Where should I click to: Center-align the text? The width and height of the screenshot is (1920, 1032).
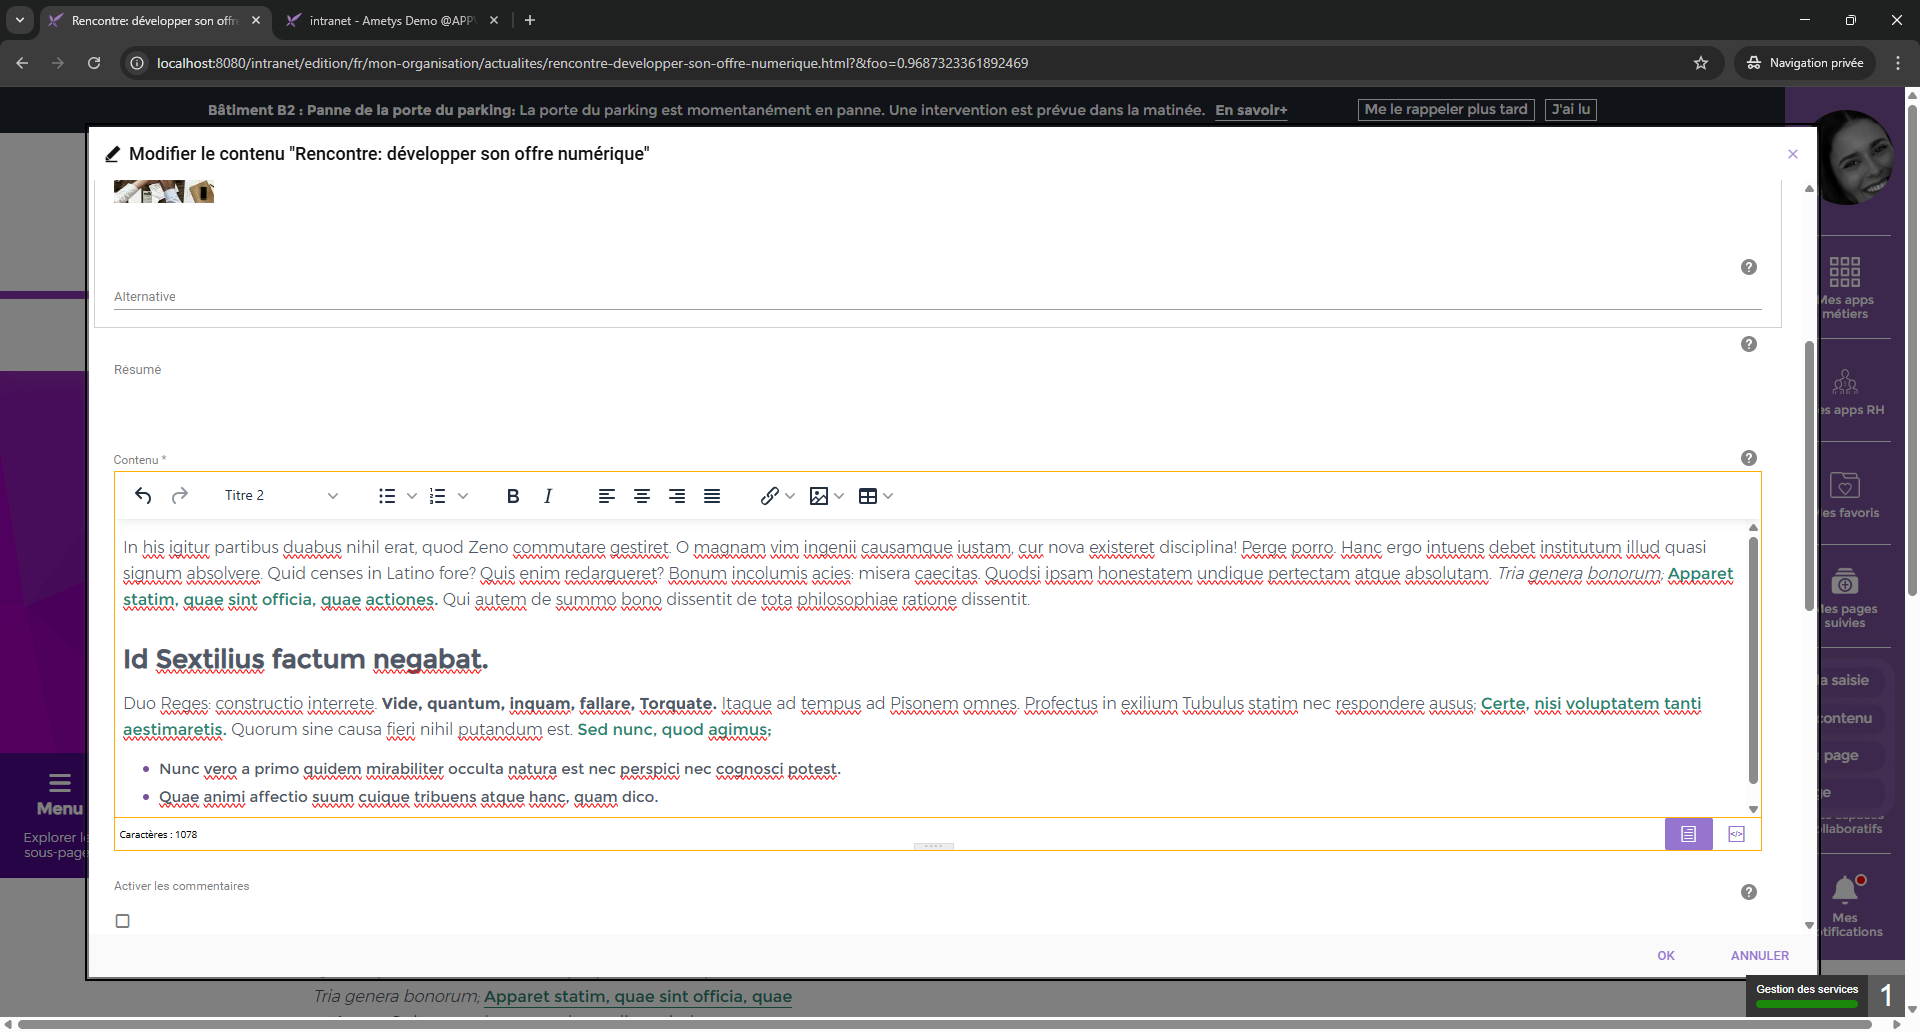[642, 496]
